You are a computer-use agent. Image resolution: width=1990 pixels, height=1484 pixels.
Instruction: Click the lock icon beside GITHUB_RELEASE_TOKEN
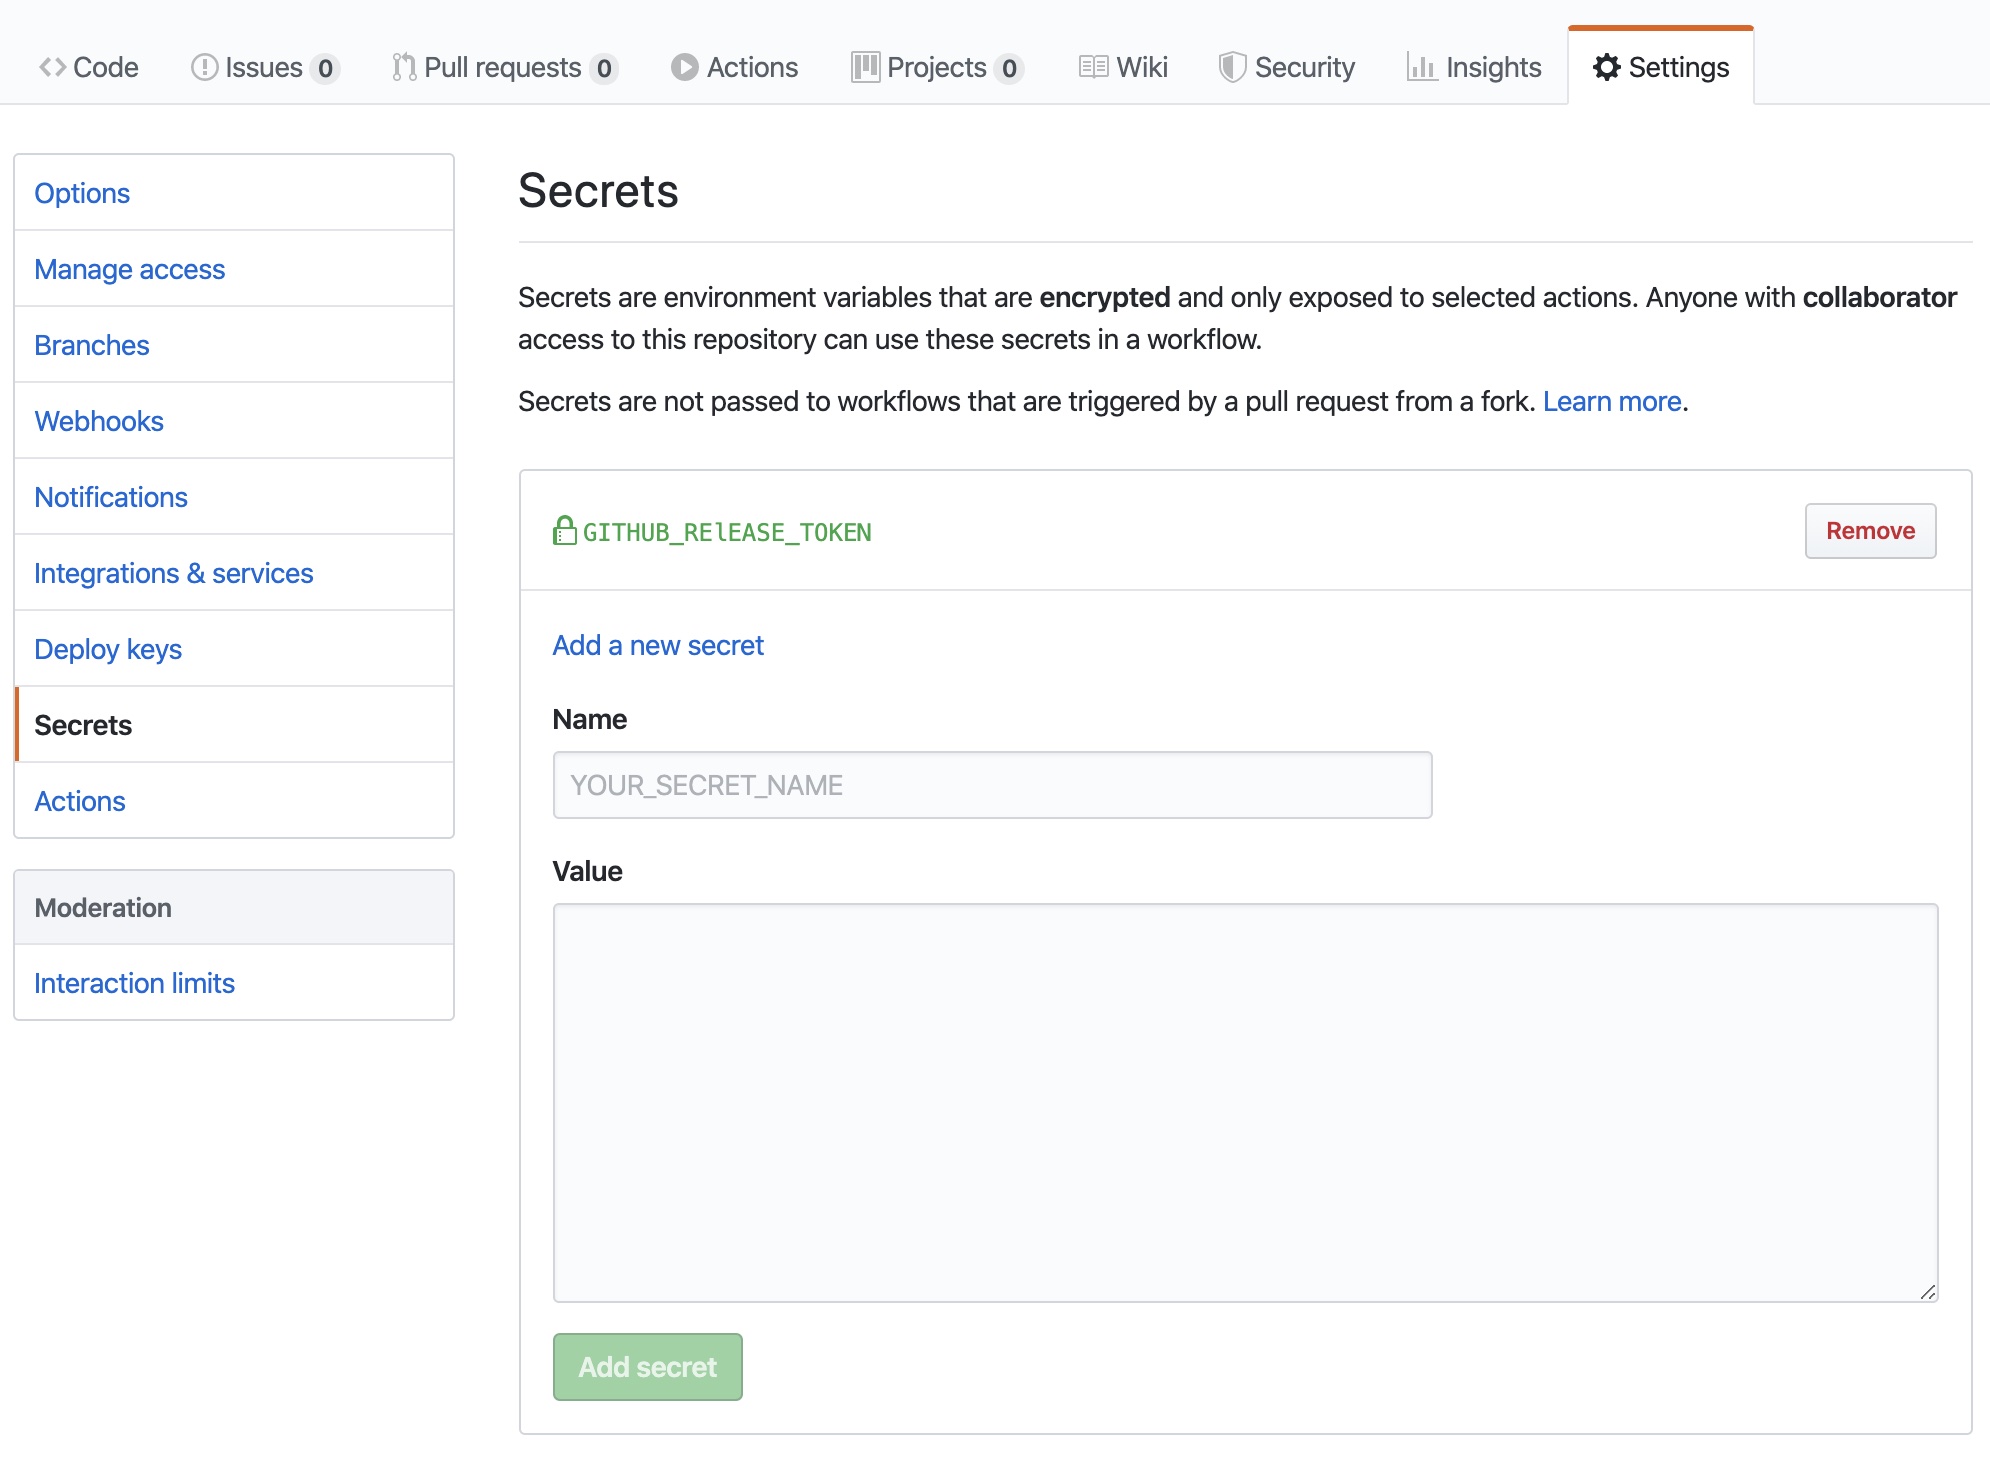click(x=565, y=531)
